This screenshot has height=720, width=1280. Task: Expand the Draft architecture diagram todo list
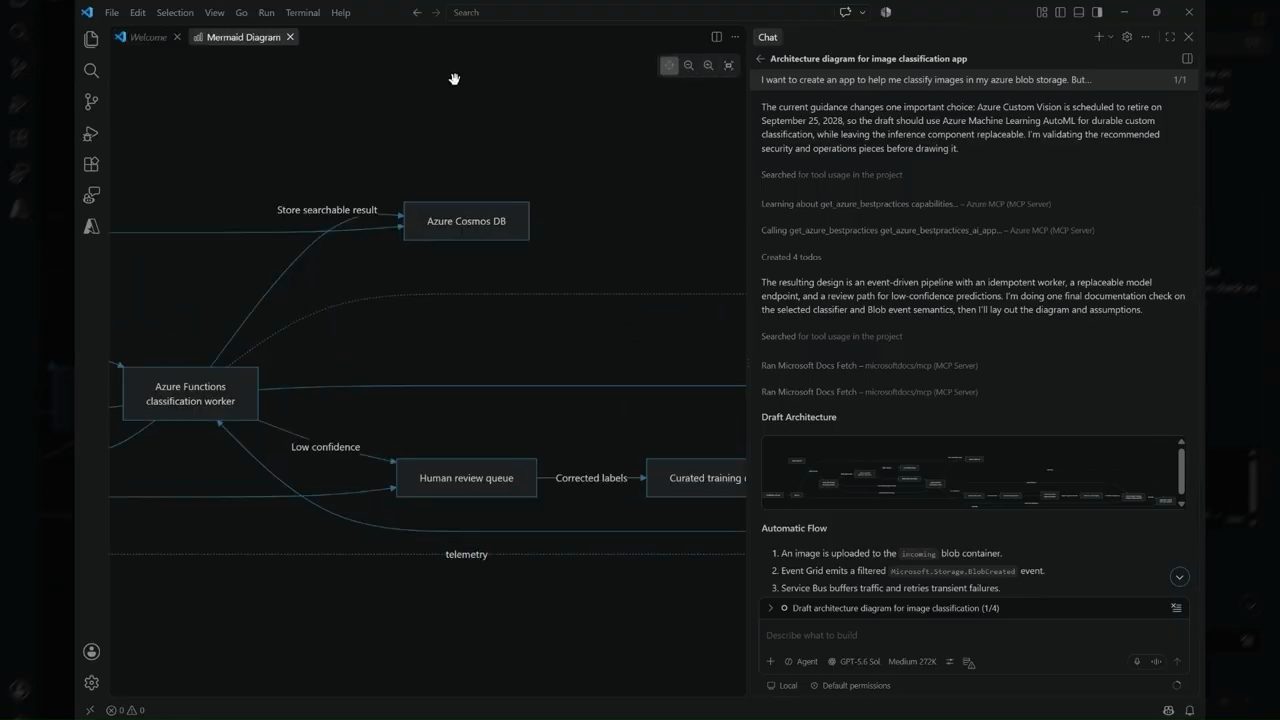click(770, 608)
